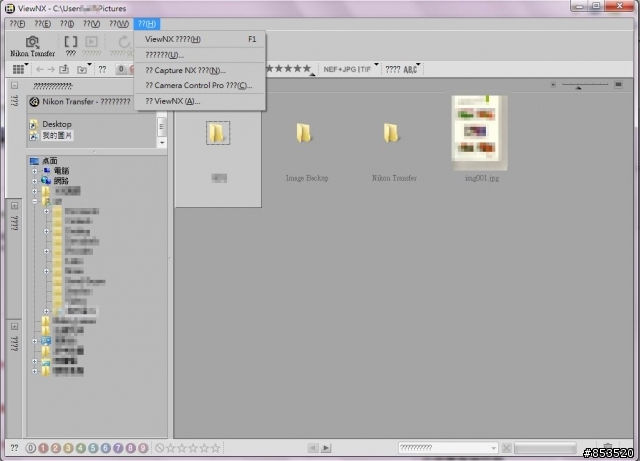
Task: Choose ViewNX ????(H) F1 help item
Action: pyautogui.click(x=200, y=39)
